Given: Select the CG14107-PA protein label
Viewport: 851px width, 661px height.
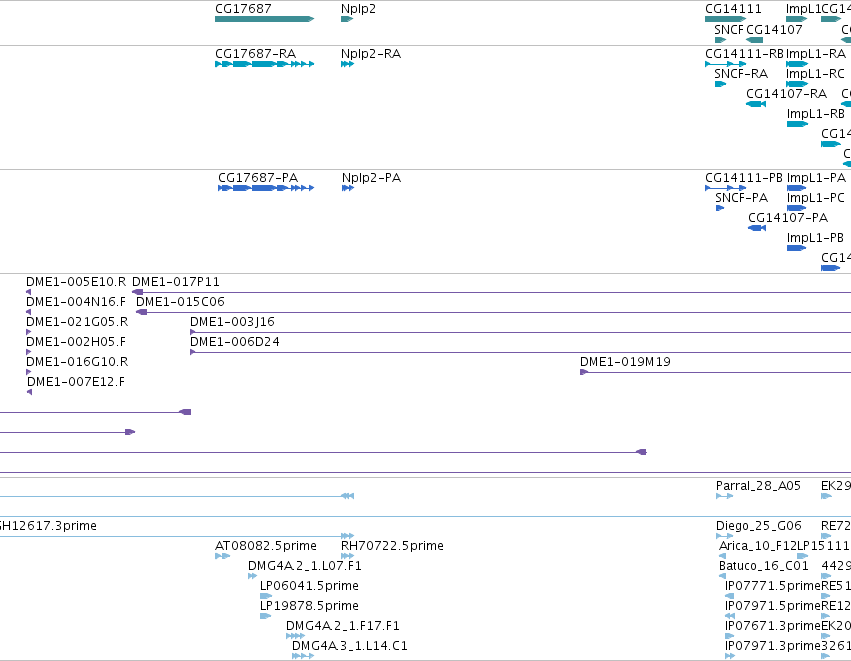Looking at the screenshot, I should (788, 218).
